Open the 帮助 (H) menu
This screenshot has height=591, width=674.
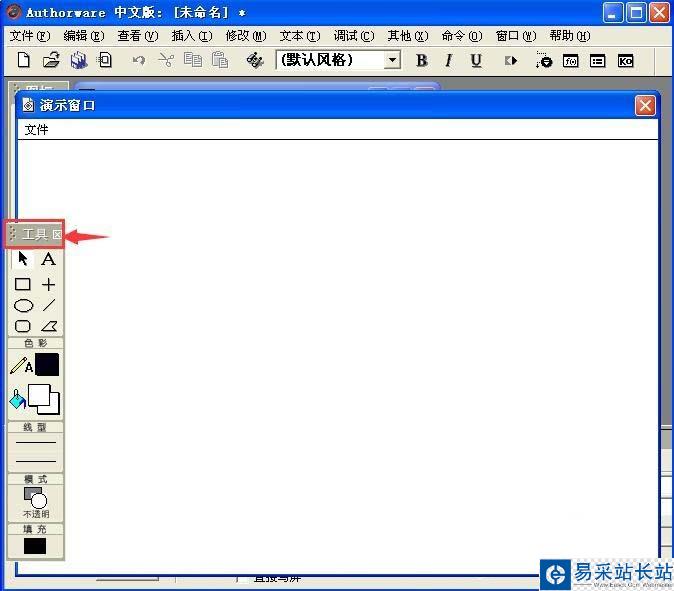(570, 36)
